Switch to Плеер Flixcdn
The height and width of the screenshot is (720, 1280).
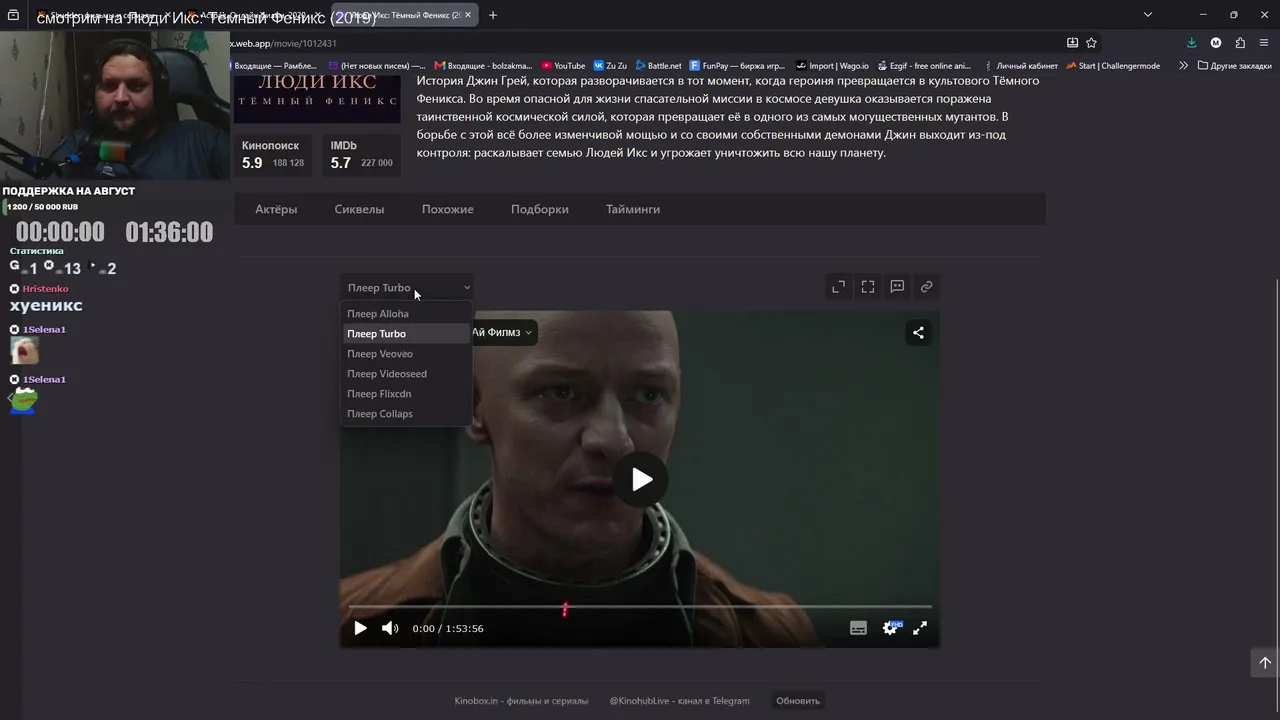pyautogui.click(x=406, y=394)
